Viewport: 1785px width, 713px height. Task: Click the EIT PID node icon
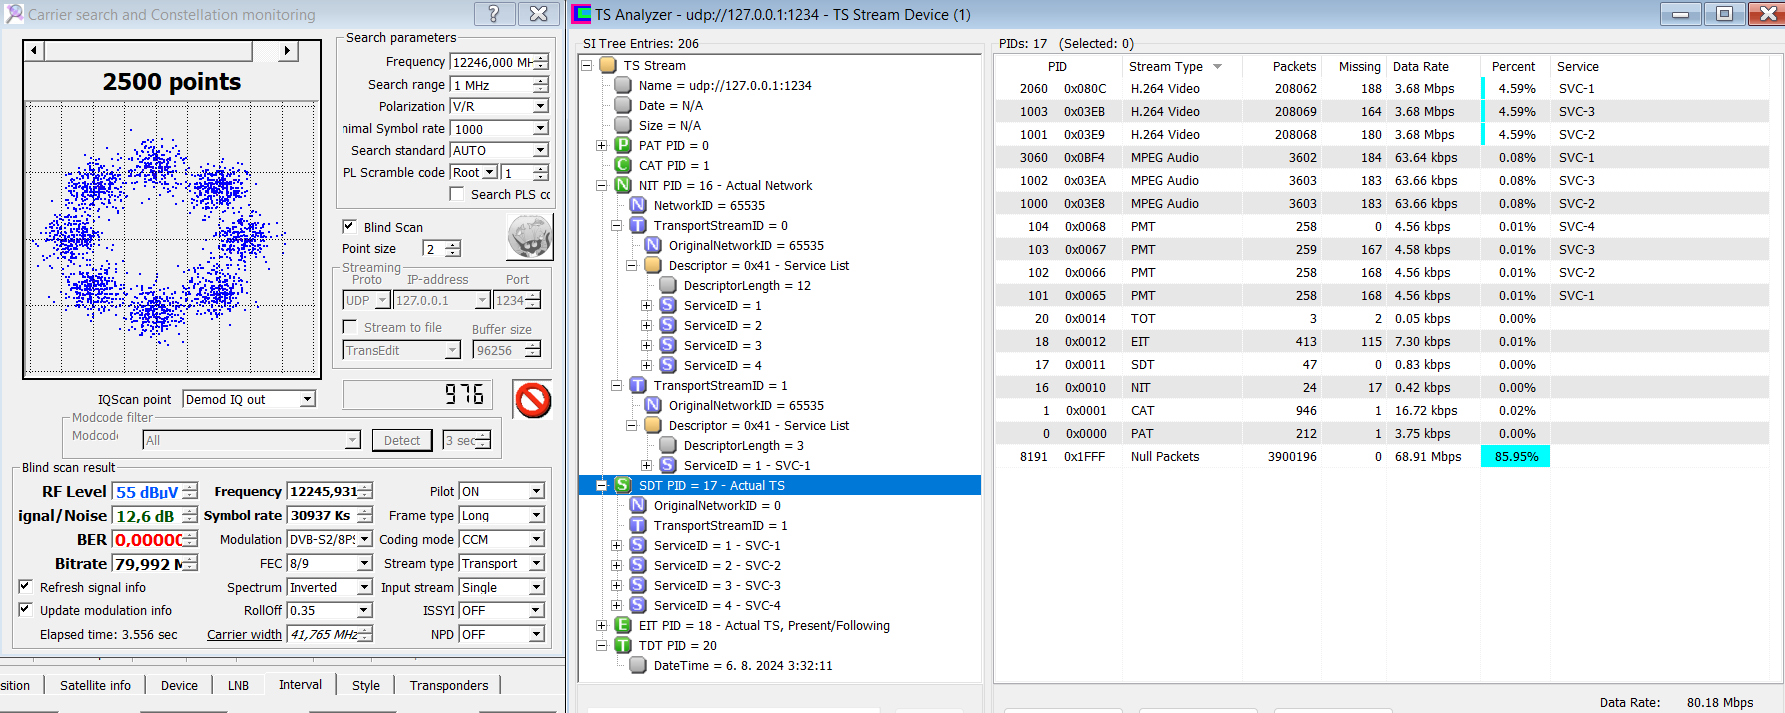click(x=622, y=625)
